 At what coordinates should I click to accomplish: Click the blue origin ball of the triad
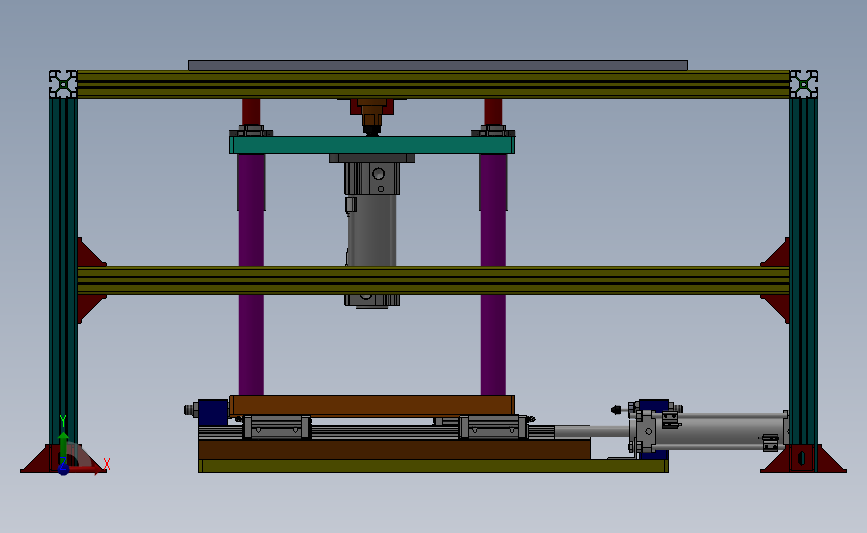coord(63,469)
